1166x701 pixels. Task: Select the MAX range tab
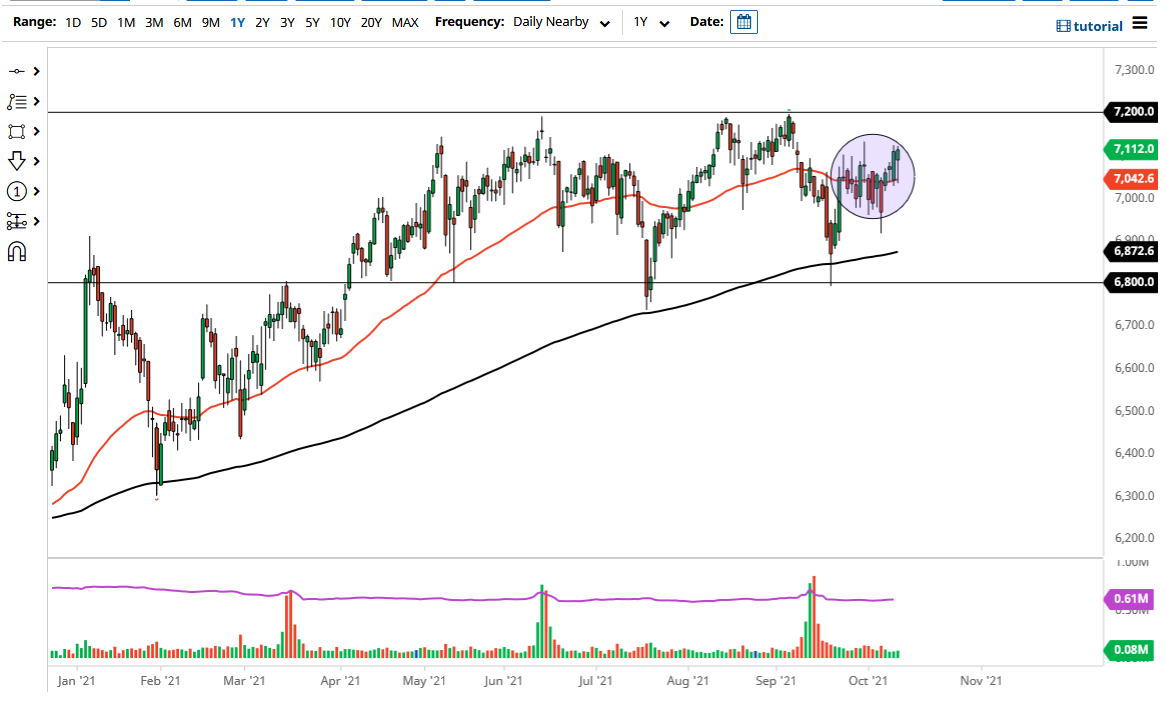pos(405,21)
